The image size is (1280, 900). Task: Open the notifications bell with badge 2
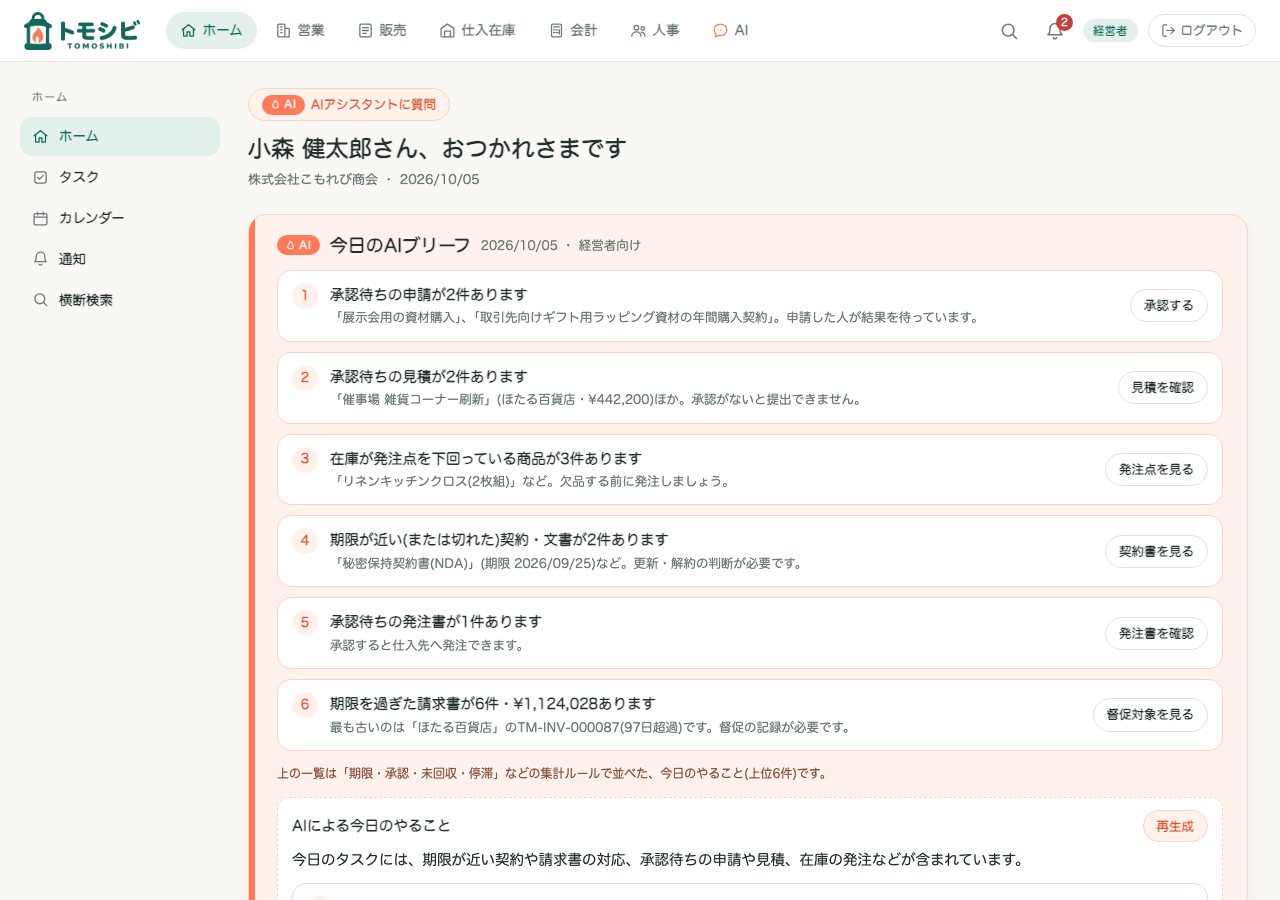[x=1055, y=31]
